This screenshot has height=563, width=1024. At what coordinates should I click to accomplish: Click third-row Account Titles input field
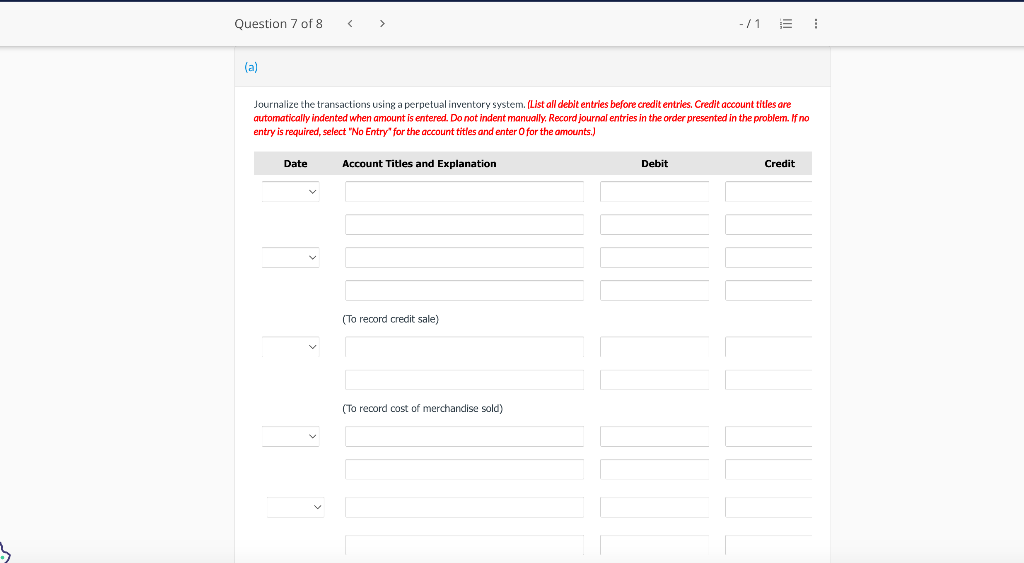464,257
